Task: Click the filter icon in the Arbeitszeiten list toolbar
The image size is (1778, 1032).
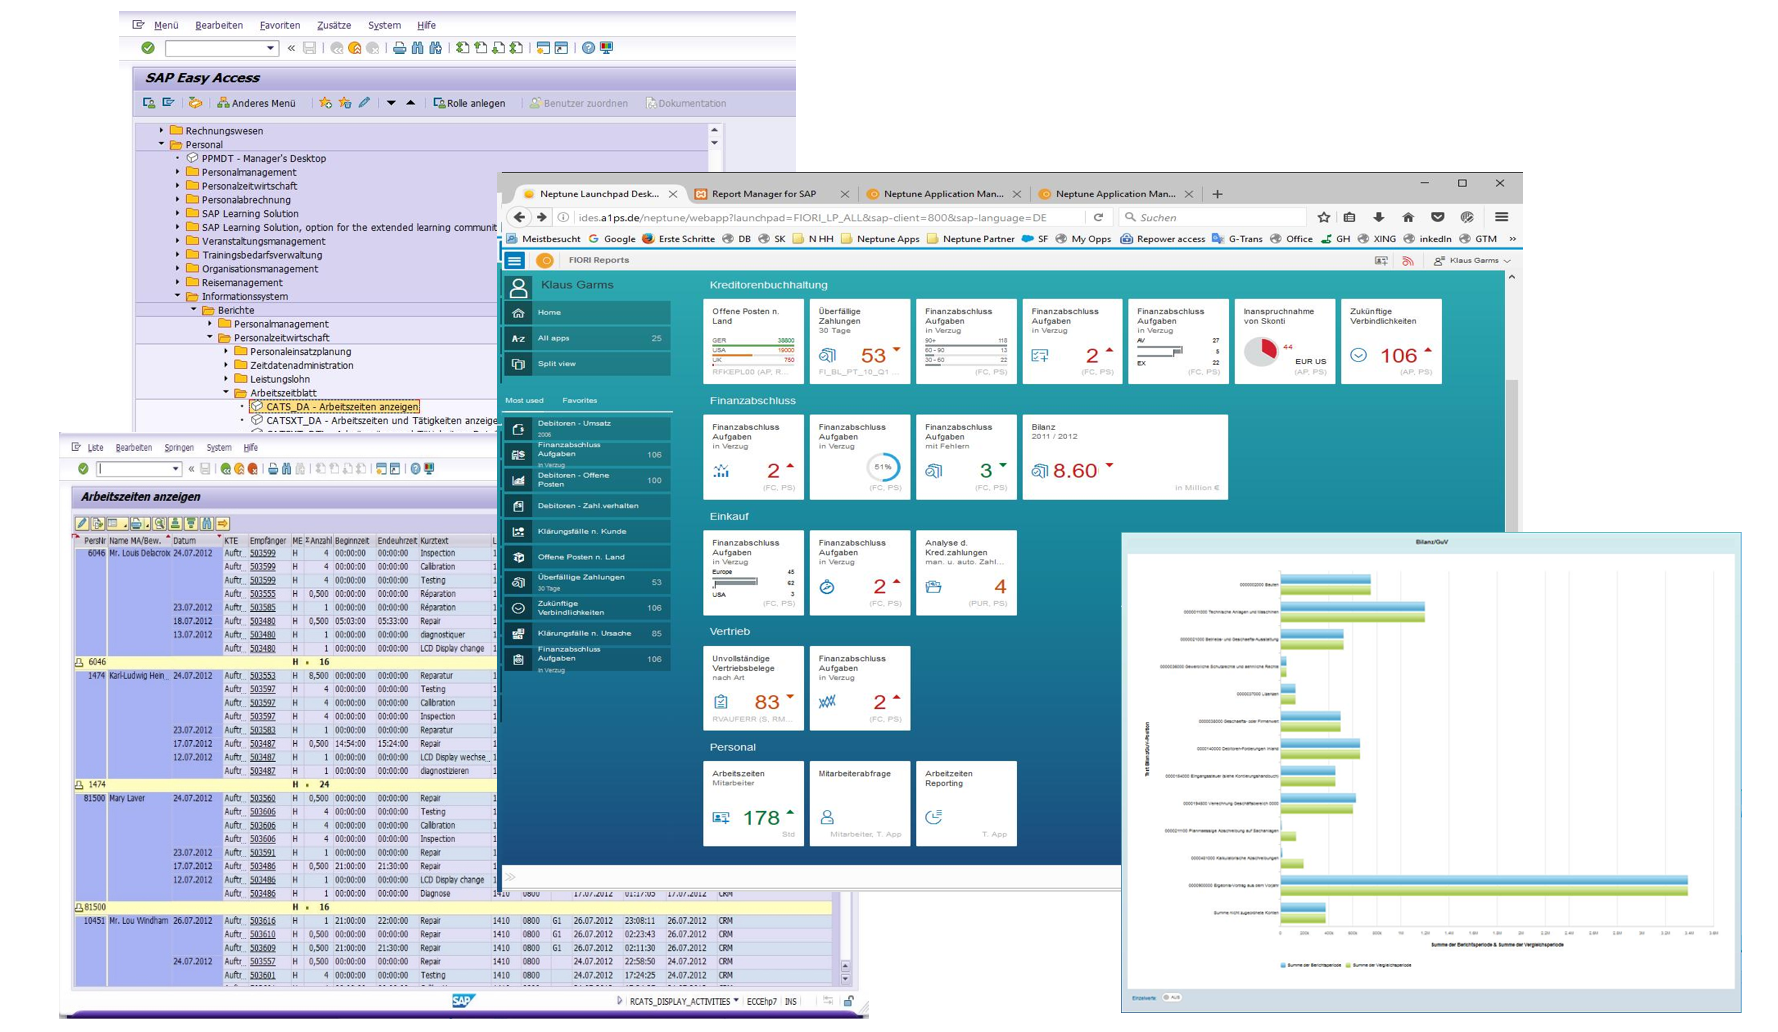Action: coord(191,523)
